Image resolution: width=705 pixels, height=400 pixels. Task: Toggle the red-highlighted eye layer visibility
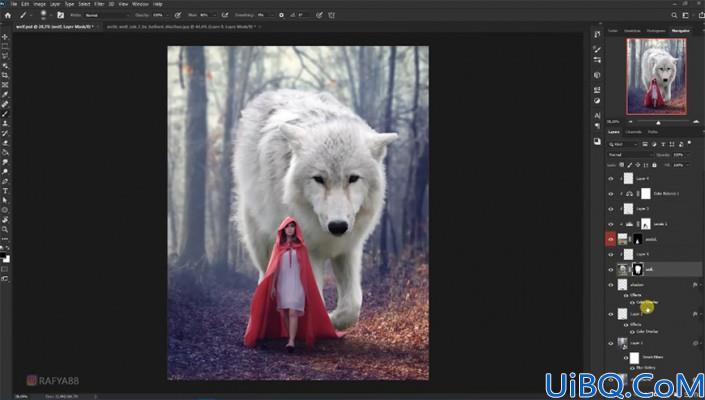pos(611,240)
